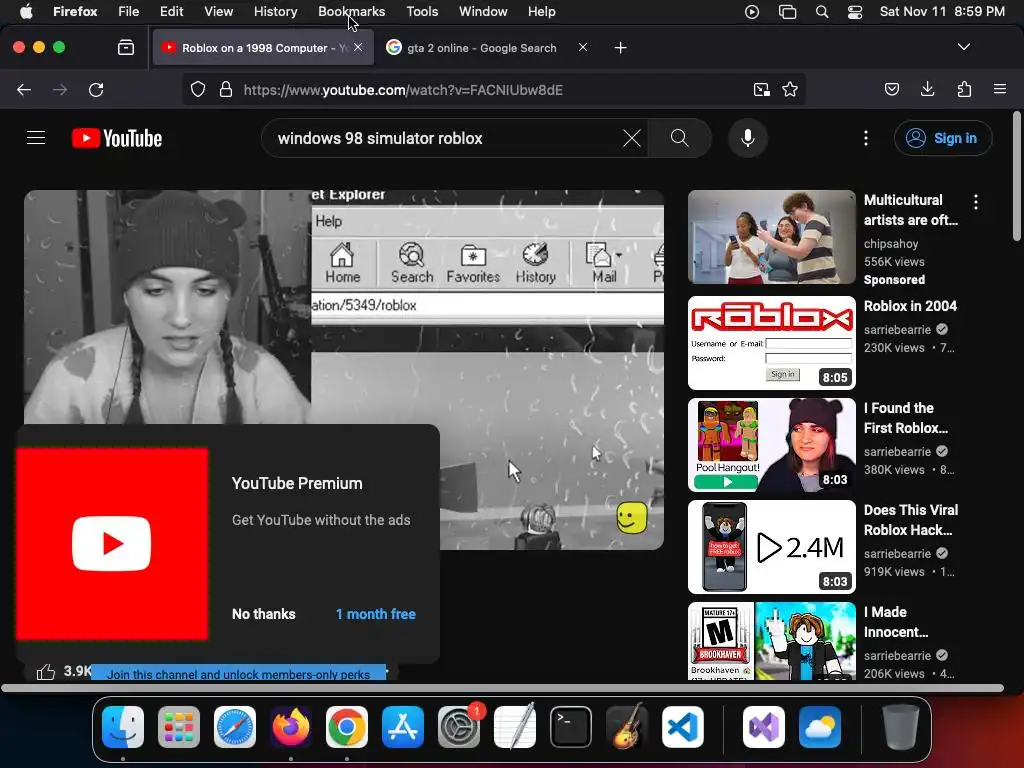Open Terminal from the Dock

point(571,727)
